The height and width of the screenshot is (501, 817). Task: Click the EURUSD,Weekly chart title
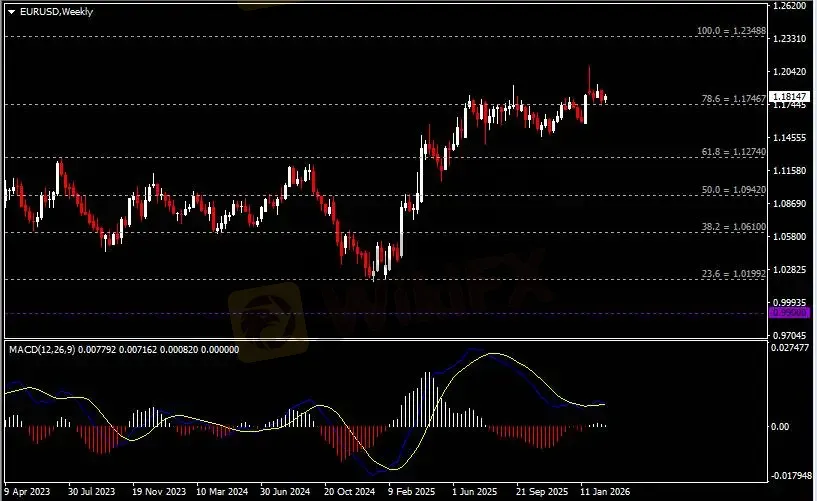pos(56,11)
